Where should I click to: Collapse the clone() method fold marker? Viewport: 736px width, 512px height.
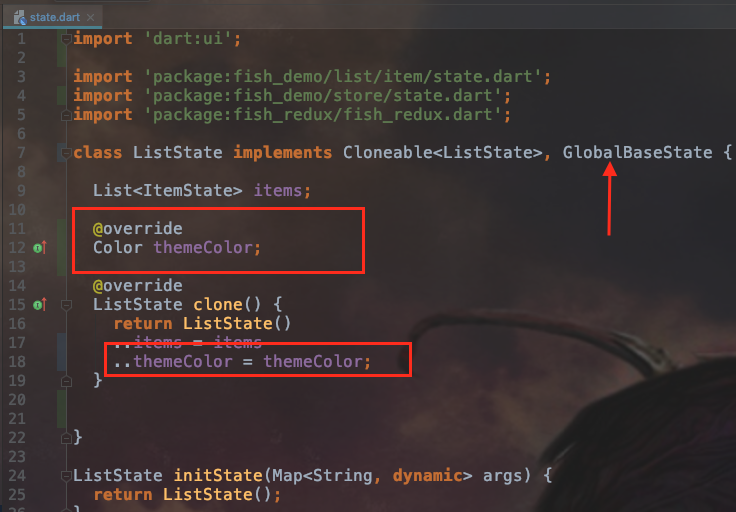click(66, 305)
